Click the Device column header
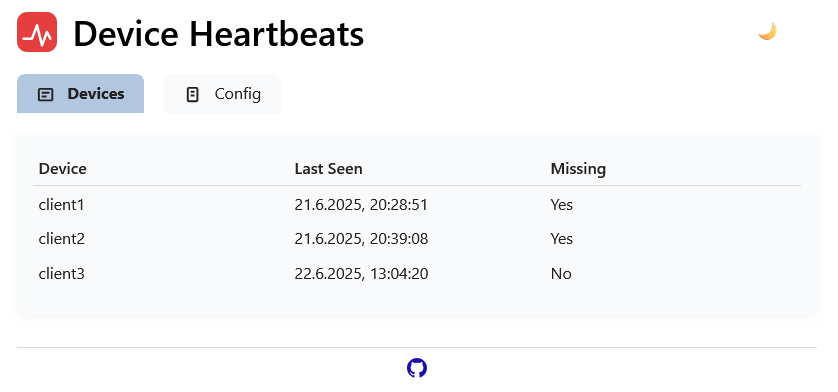838x392 pixels. coord(63,169)
